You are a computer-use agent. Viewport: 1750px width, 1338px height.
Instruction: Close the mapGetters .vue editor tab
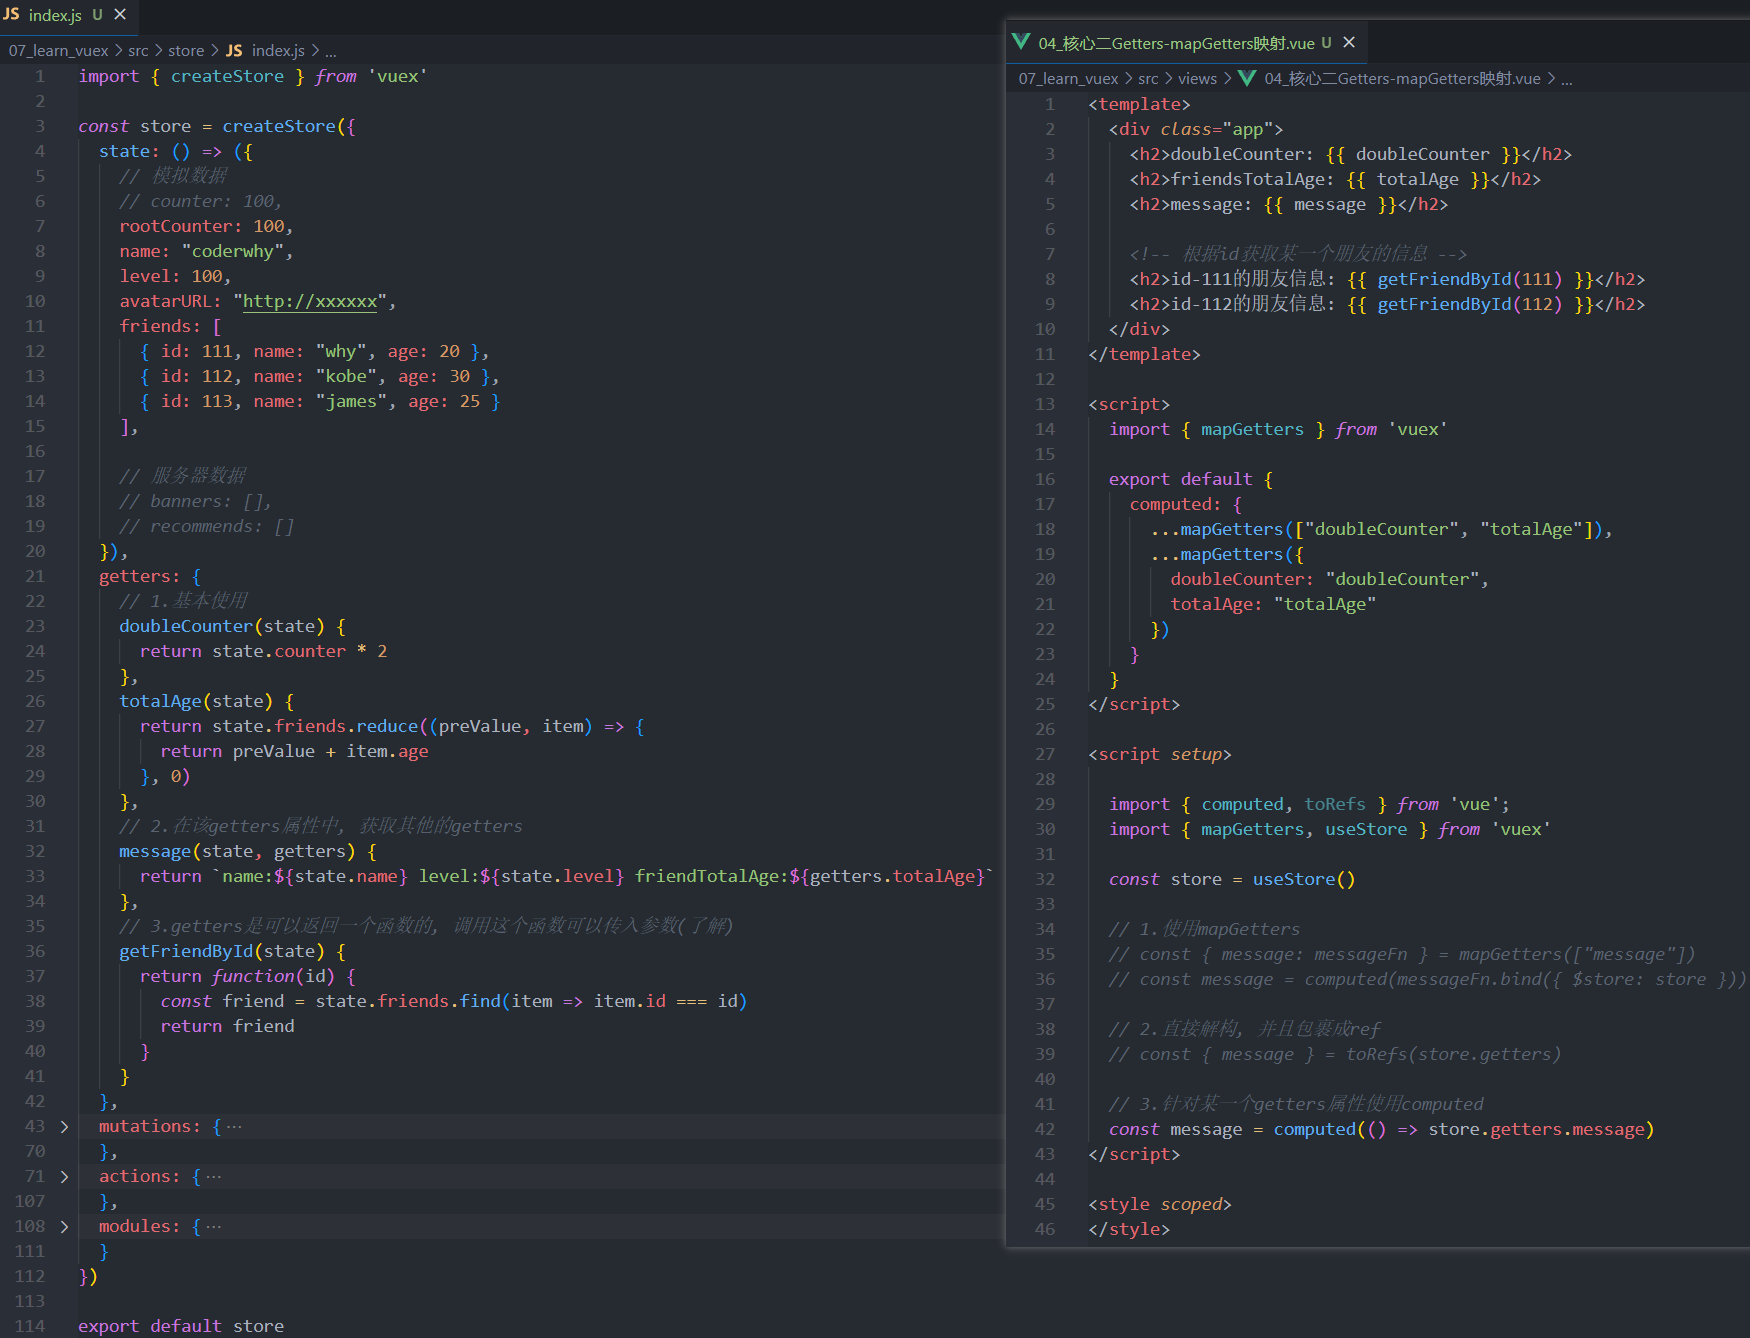[x=1349, y=42]
